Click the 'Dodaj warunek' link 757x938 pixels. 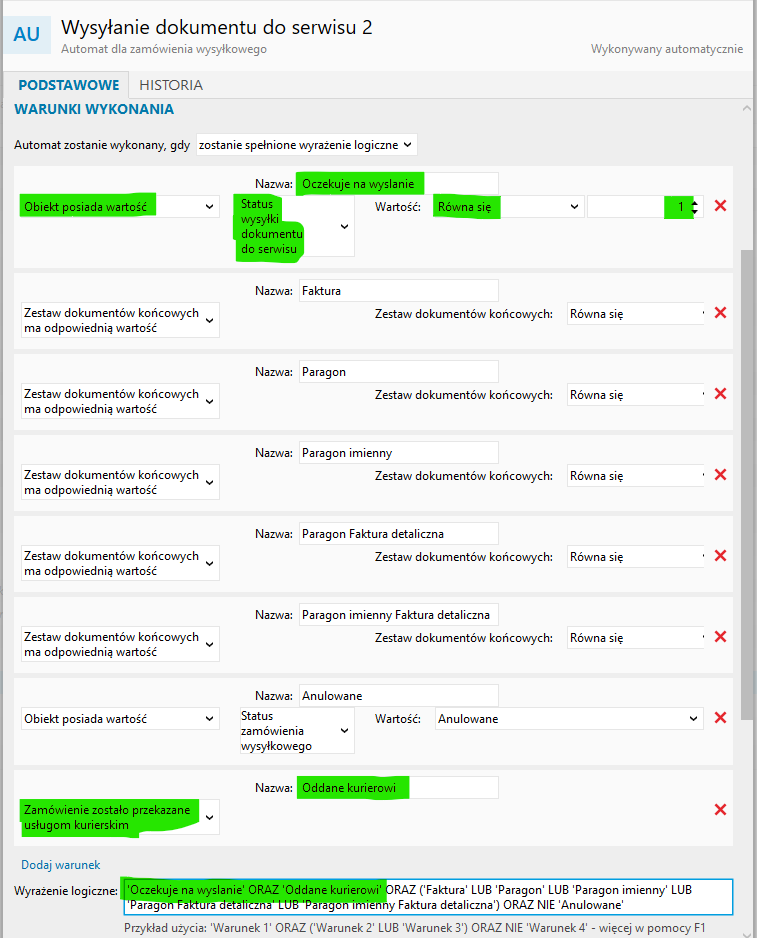(x=60, y=864)
